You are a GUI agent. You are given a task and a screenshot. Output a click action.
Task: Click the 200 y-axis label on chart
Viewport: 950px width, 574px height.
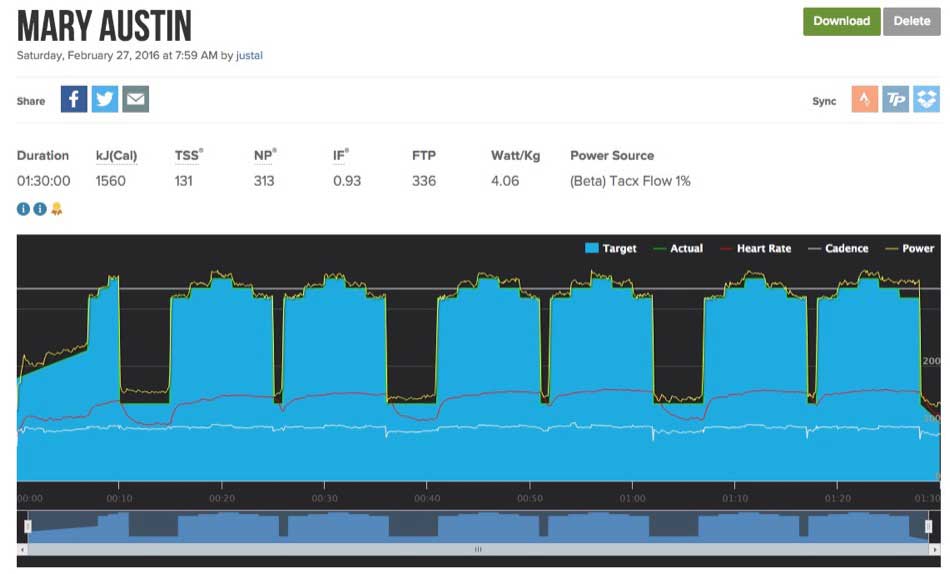[932, 361]
